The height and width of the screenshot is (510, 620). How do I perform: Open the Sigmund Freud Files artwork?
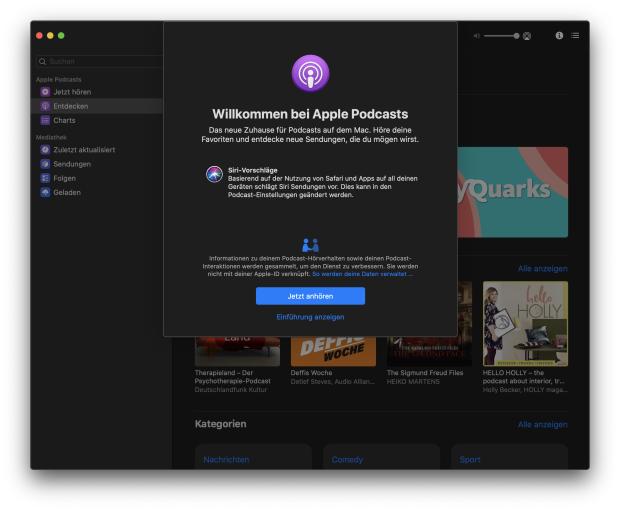coord(429,351)
